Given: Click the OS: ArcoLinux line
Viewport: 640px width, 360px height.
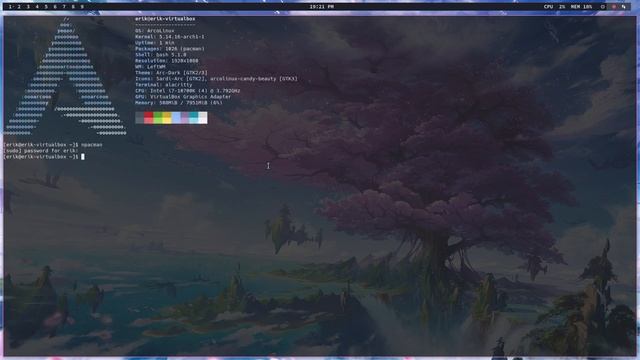Looking at the screenshot, I should point(155,31).
